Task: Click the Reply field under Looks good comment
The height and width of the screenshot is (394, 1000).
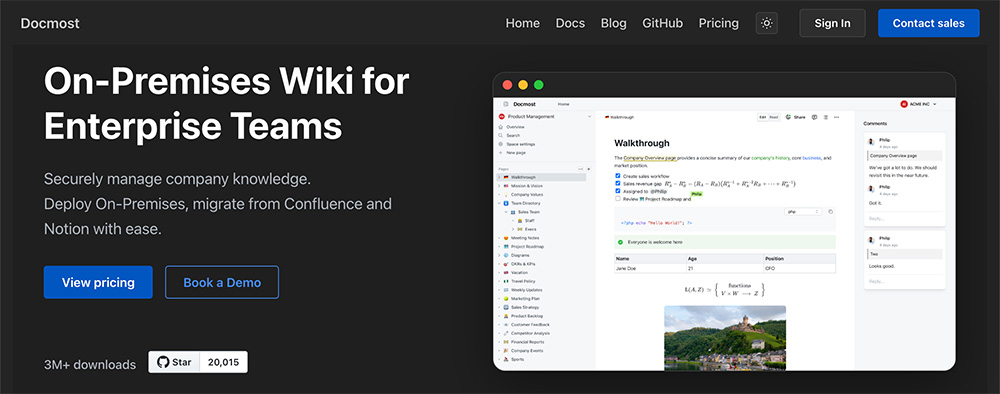Action: click(x=904, y=281)
